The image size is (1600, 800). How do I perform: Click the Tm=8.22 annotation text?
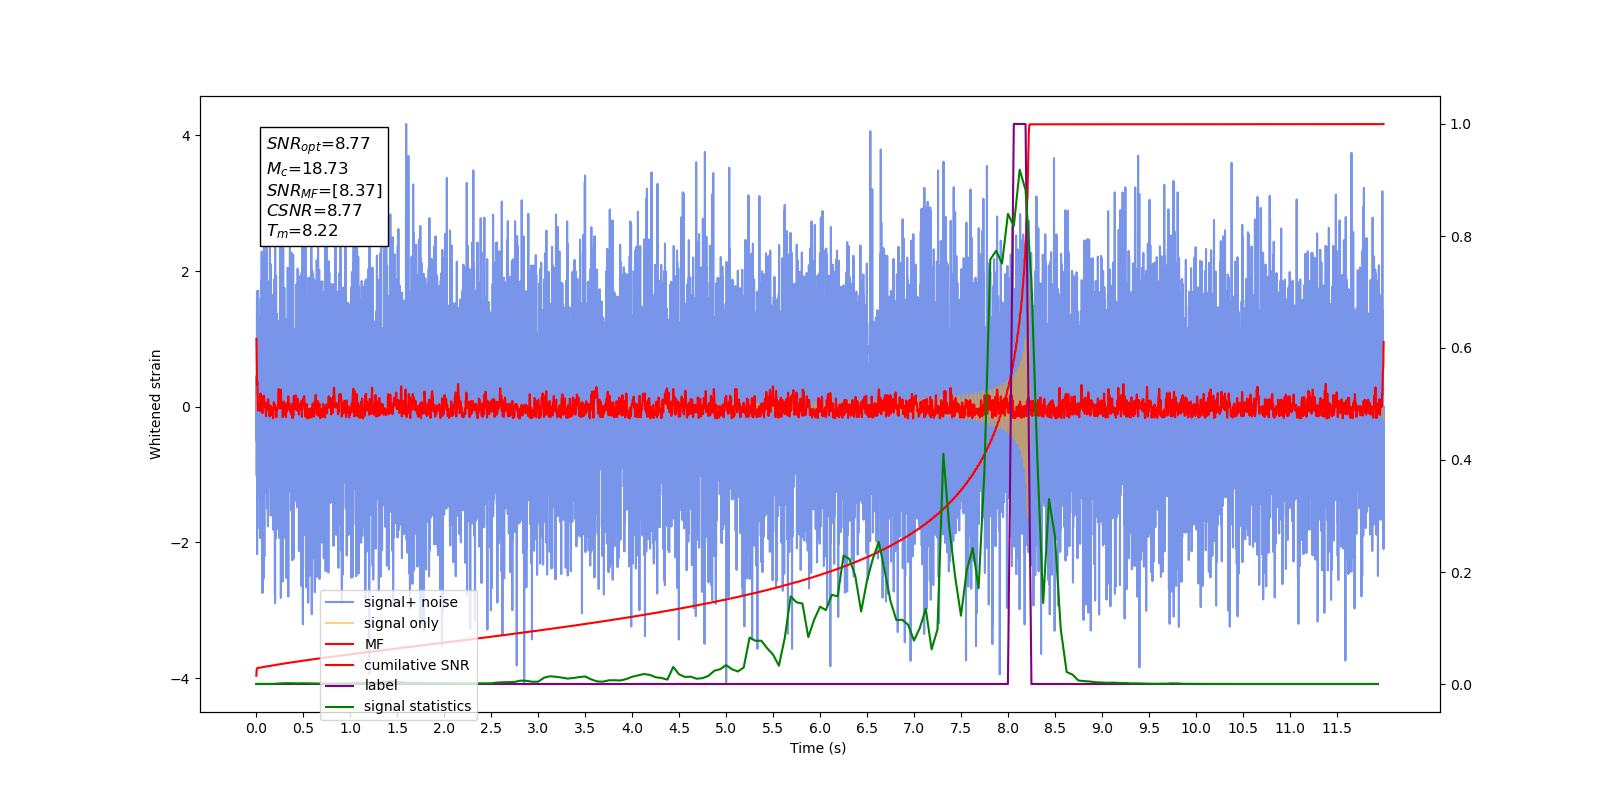coord(302,231)
